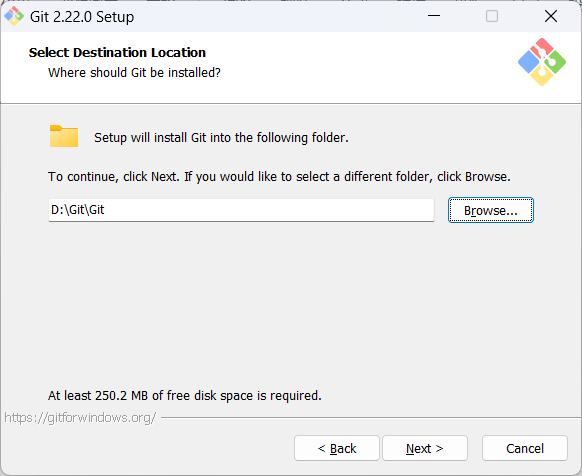Return with the < Back button

tap(337, 448)
